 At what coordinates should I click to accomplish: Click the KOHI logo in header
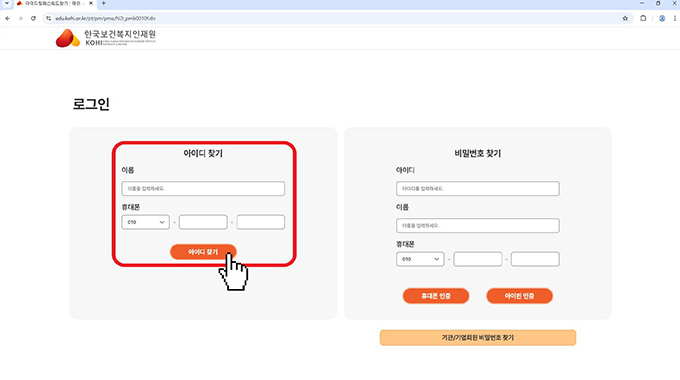pos(106,38)
